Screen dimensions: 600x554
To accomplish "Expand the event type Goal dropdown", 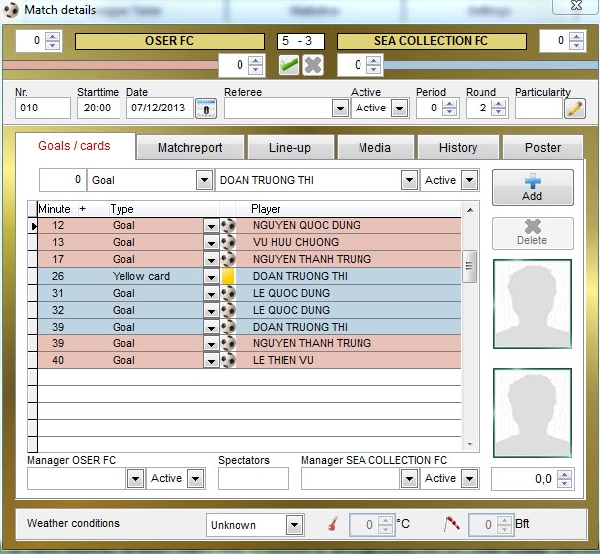I will click(204, 180).
